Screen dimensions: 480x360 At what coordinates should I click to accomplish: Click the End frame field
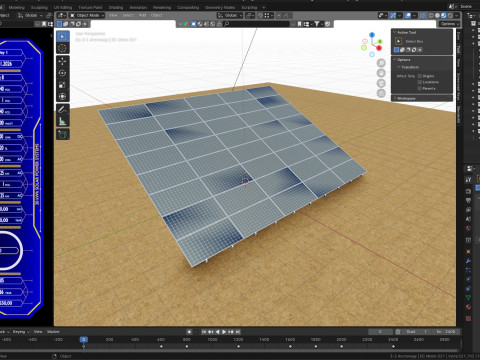pyautogui.click(x=445, y=332)
